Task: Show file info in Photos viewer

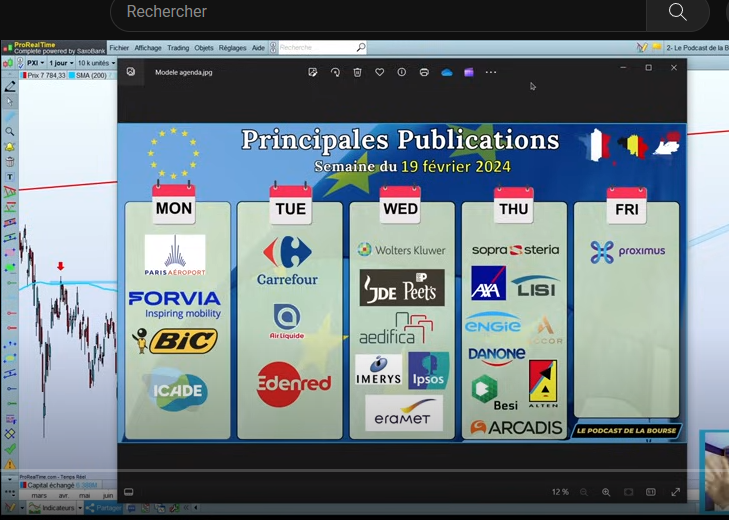Action: pos(402,72)
